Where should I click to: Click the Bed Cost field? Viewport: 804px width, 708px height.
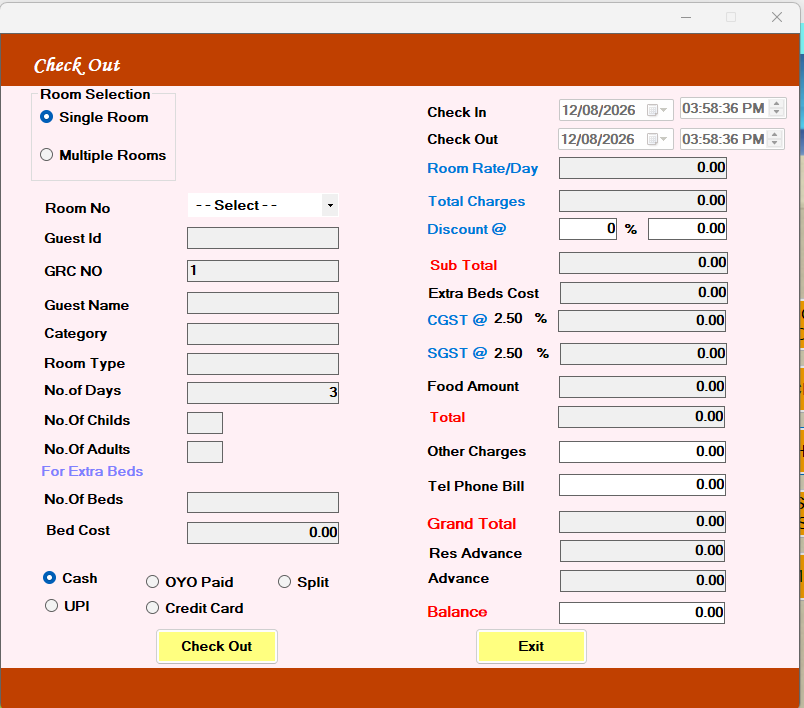[263, 533]
